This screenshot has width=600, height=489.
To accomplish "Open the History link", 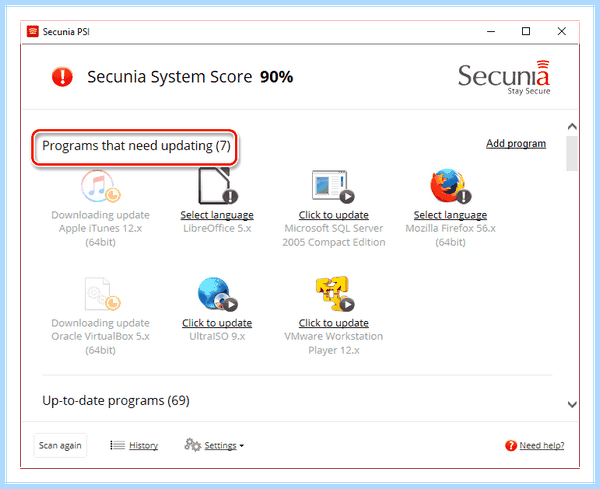I will 143,445.
